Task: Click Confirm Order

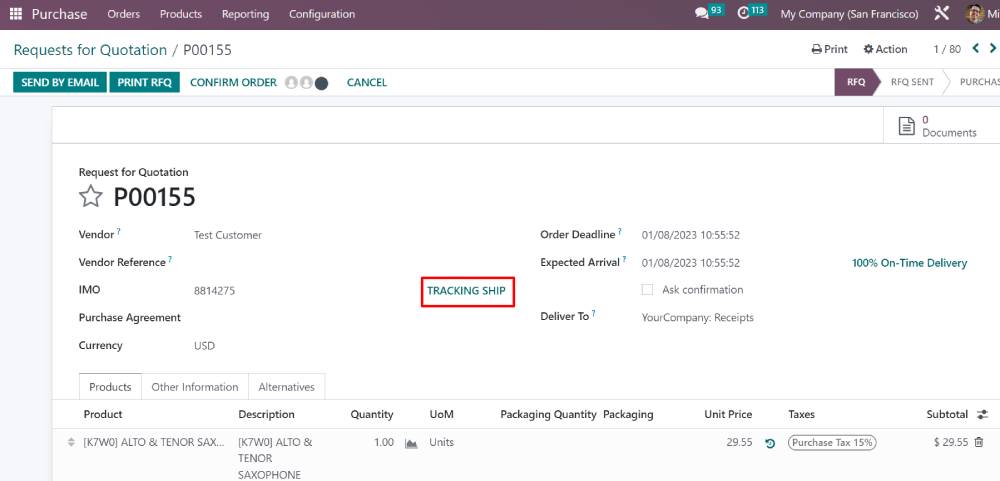Action: 233,82
